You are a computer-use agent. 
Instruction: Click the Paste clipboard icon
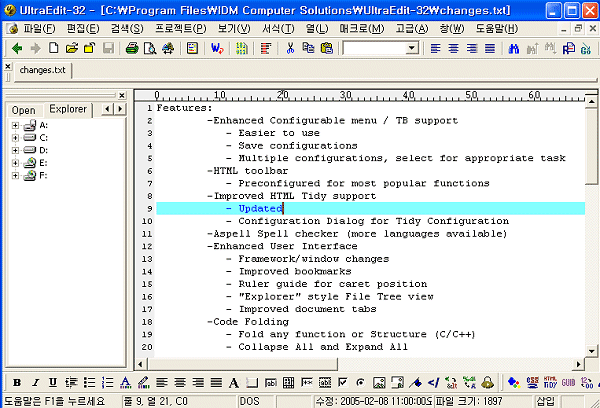click(x=327, y=48)
